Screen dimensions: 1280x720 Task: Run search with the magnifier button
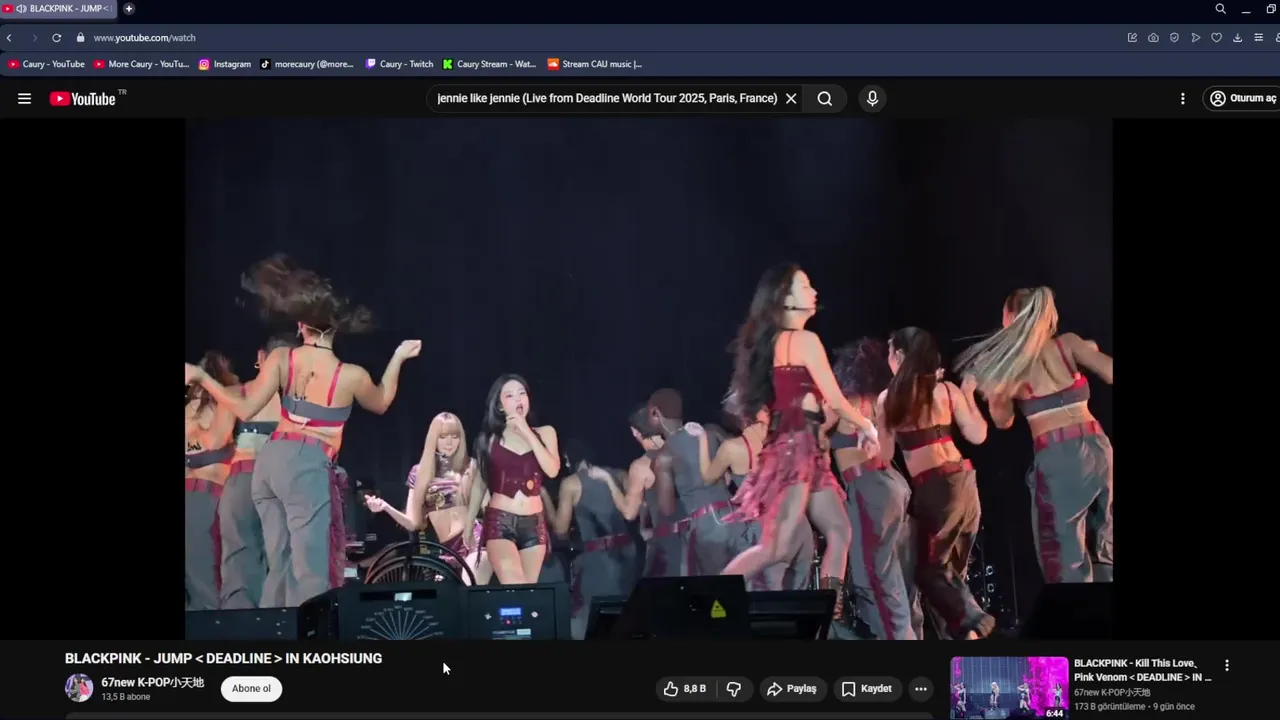pyautogui.click(x=825, y=98)
